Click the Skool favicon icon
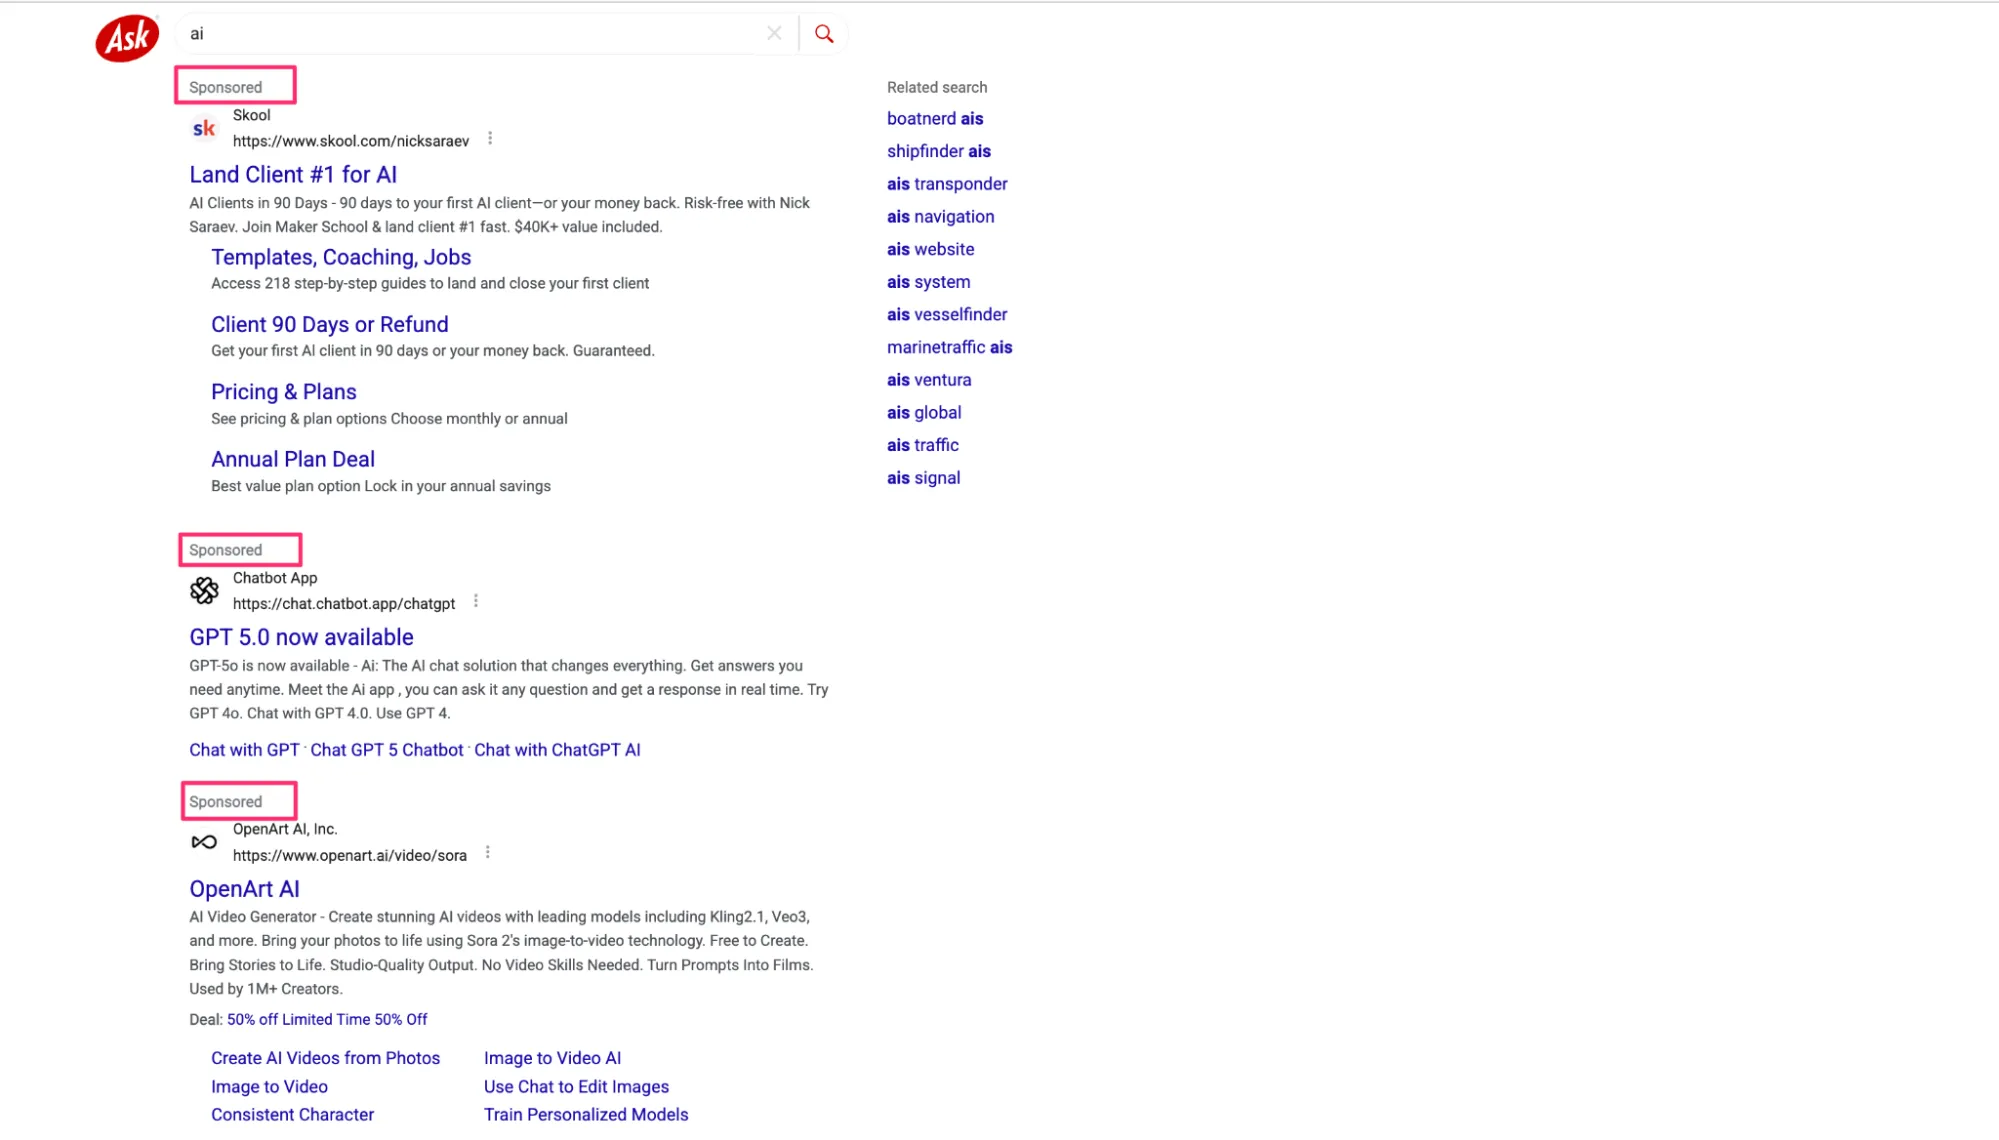Viewport: 1999px width, 1140px height. [x=204, y=128]
